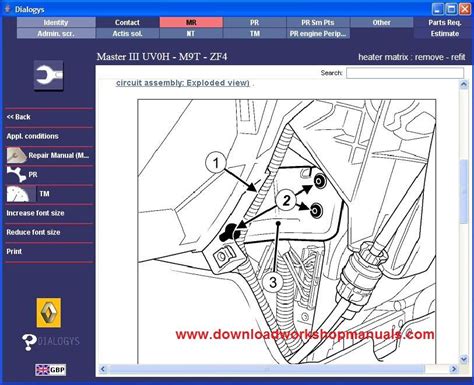Viewport: 474px width, 385px height.
Task: Click into the Search input field
Action: (405, 73)
